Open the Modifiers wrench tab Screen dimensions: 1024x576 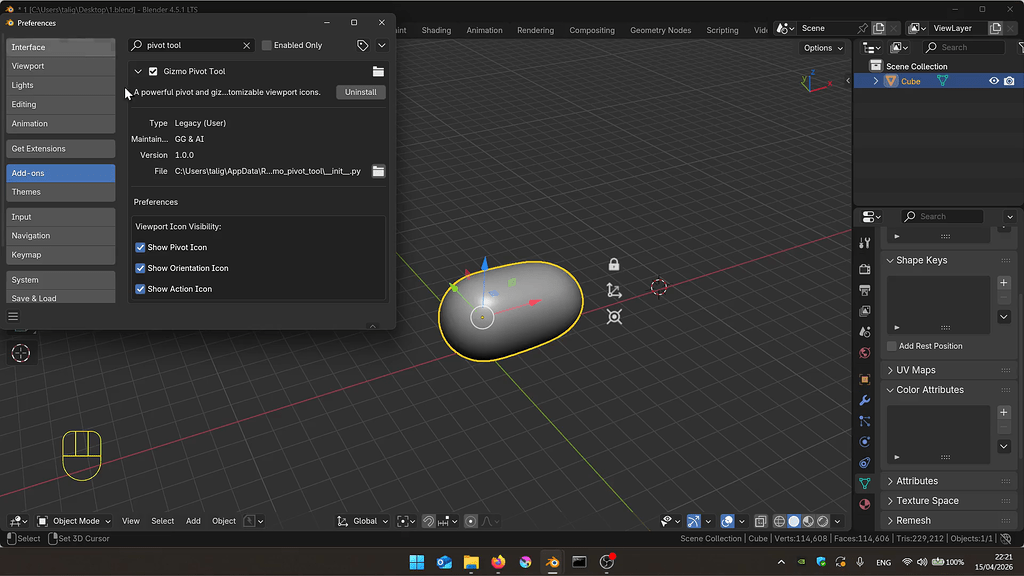[x=865, y=400]
